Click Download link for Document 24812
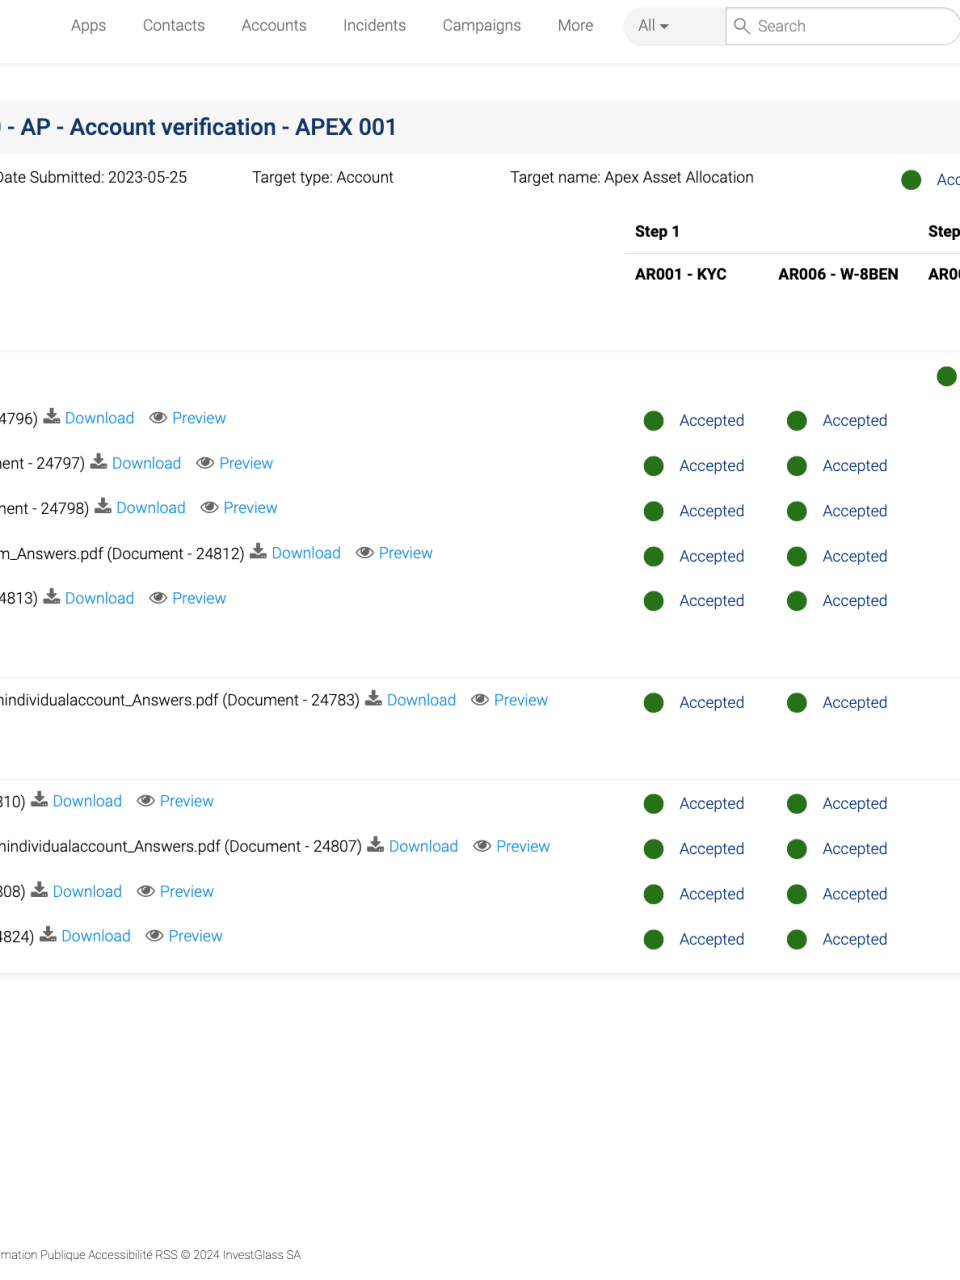The height and width of the screenshot is (1280, 960). [306, 553]
